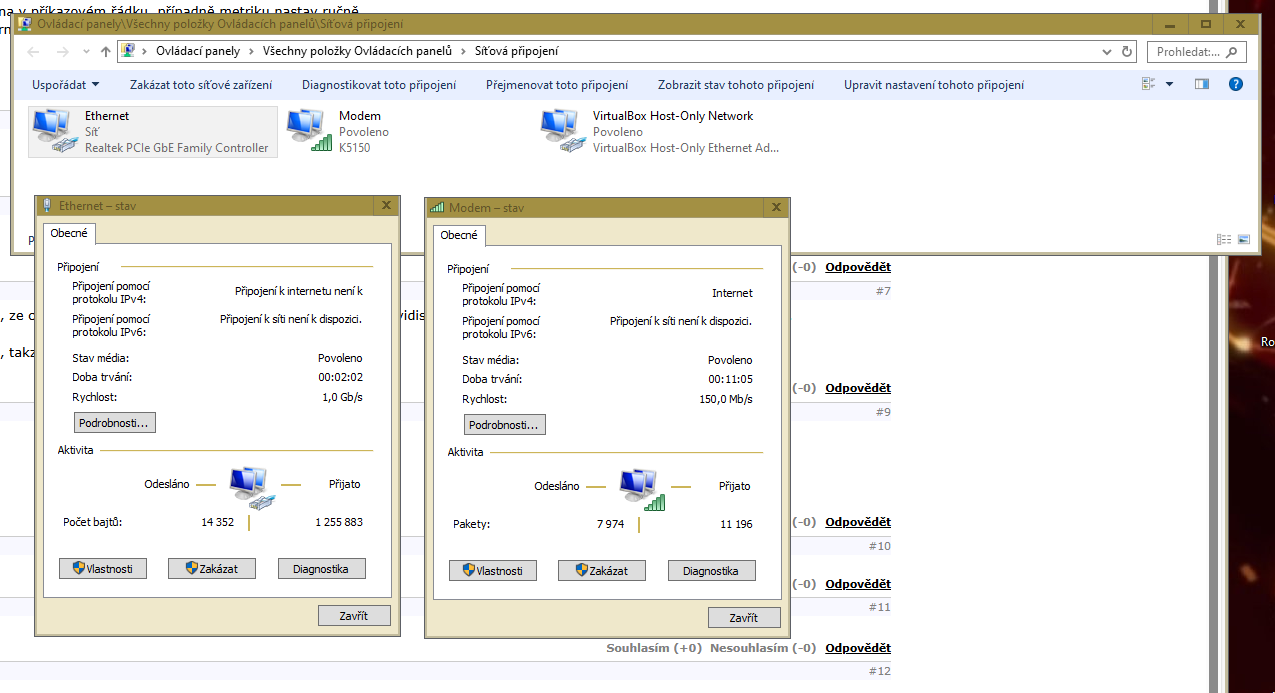Open Podrobnosti in Modem status dialog
The width and height of the screenshot is (1275, 693).
pyautogui.click(x=504, y=425)
